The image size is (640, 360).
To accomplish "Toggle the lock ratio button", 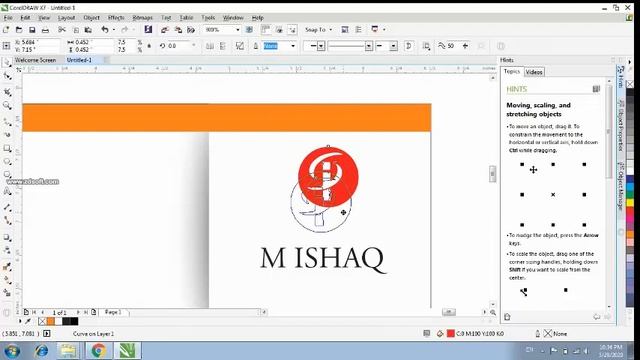I will (149, 46).
